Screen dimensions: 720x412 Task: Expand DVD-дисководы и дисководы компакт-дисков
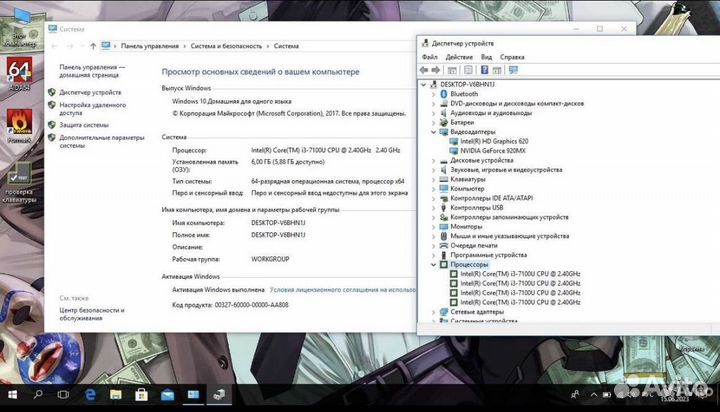tap(433, 103)
